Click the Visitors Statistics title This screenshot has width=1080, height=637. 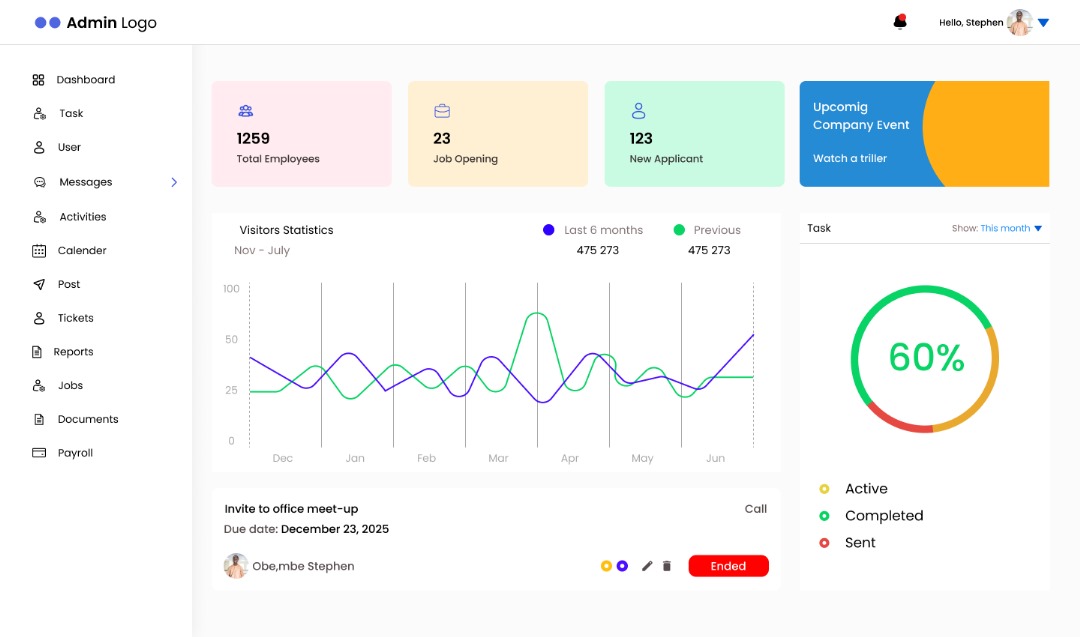[x=287, y=230]
